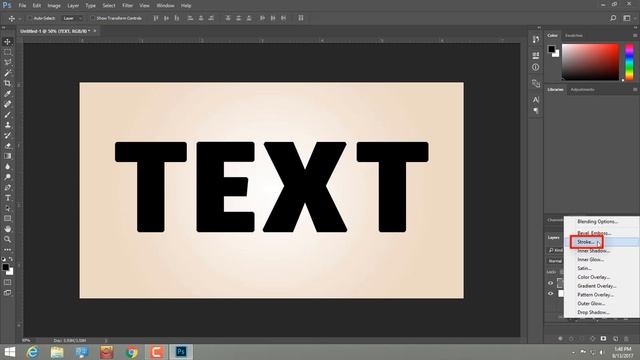The height and width of the screenshot is (360, 640).
Task: Hide the bottom layer via eye icon
Action: tap(550, 293)
